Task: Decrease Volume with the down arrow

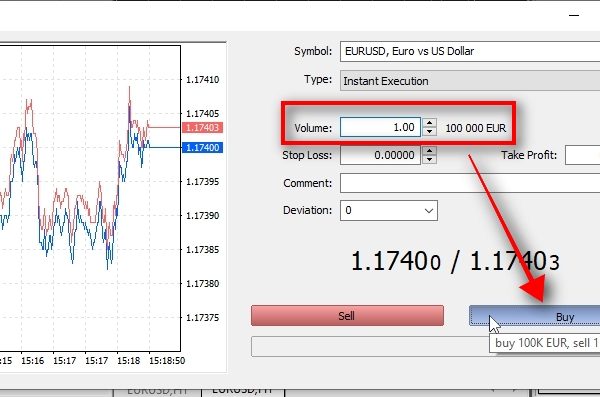Action: point(429,132)
